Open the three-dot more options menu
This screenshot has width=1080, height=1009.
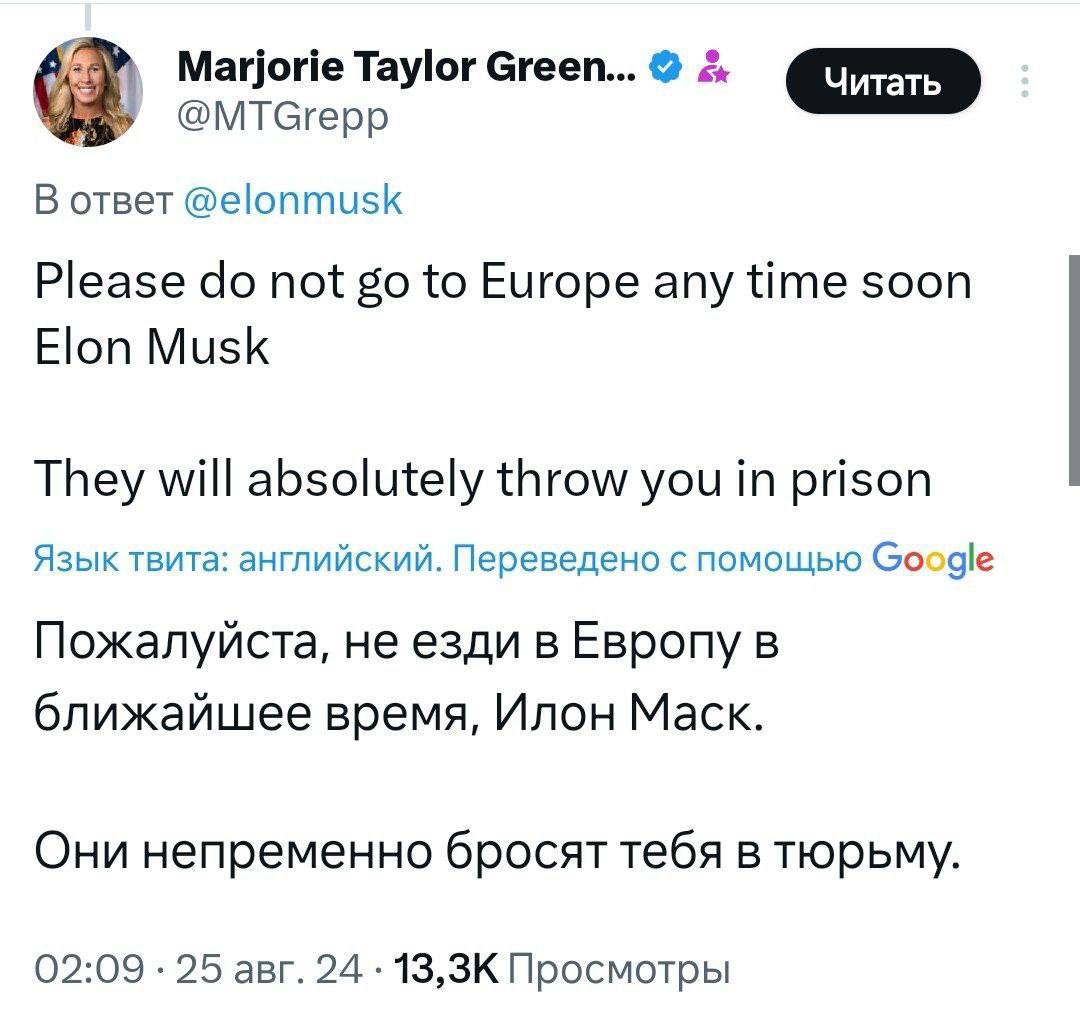click(1022, 81)
